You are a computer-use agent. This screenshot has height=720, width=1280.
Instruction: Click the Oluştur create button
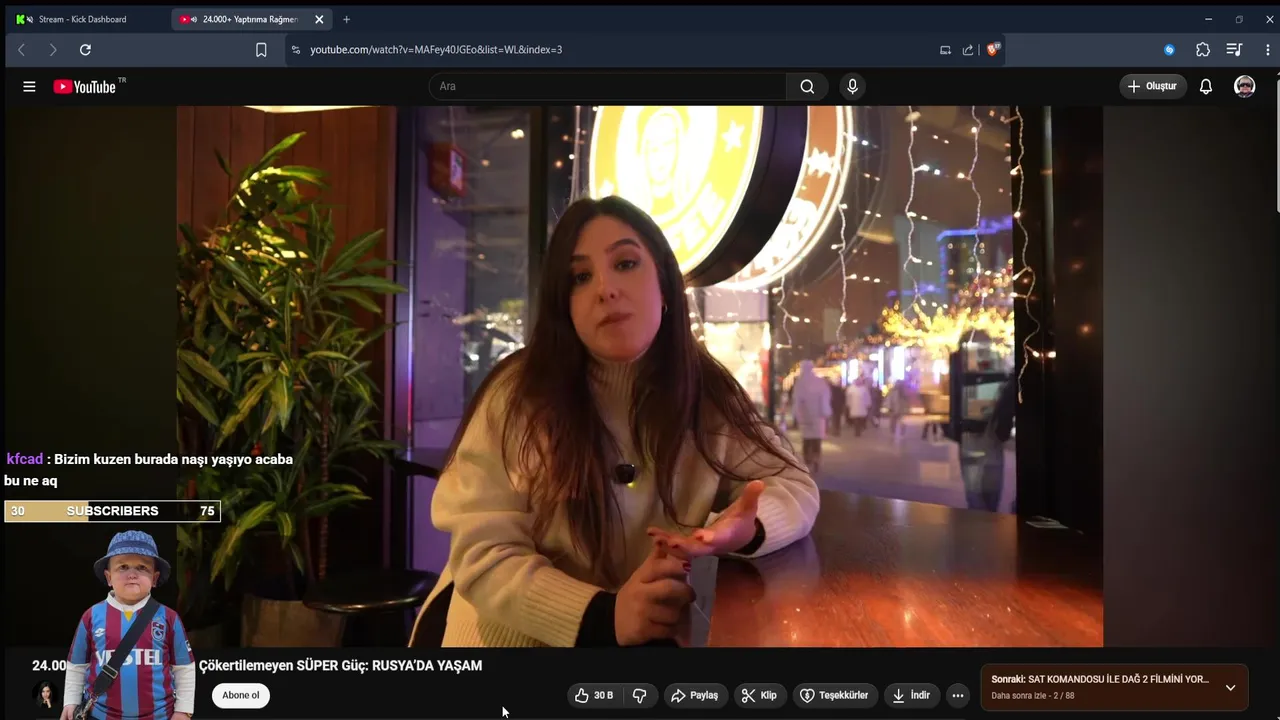pos(1153,86)
